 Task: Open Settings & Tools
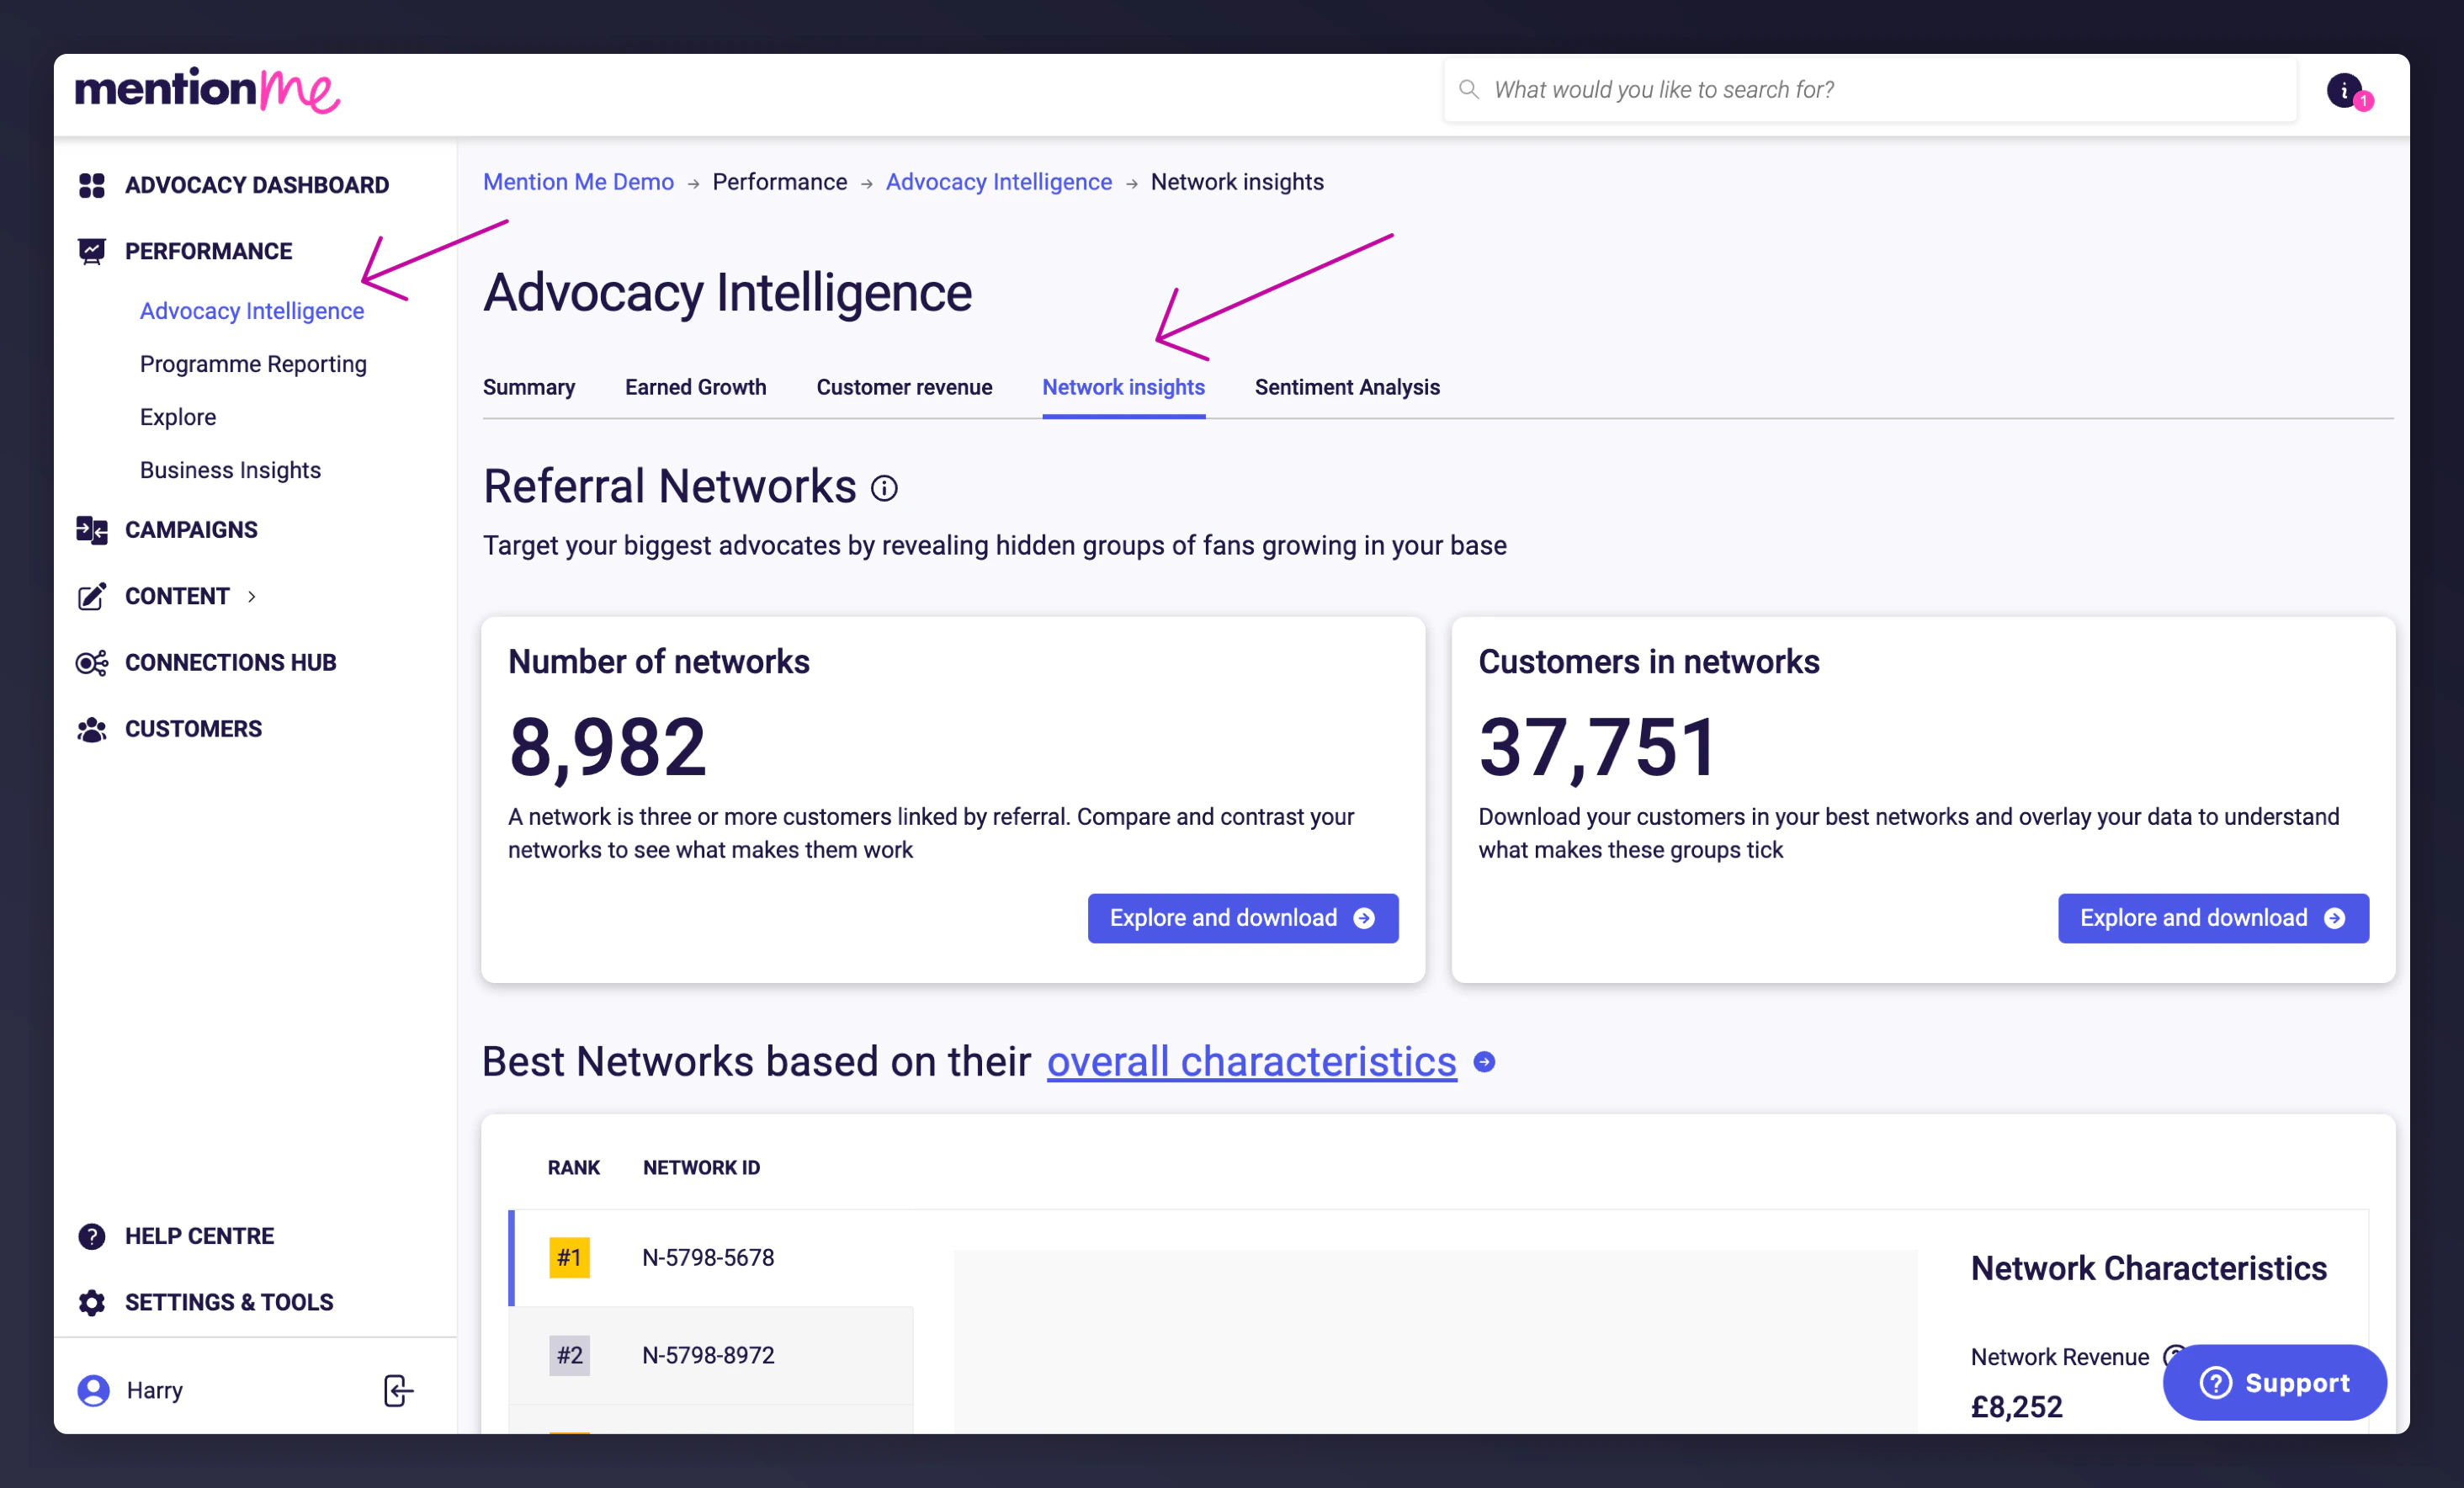point(229,1302)
